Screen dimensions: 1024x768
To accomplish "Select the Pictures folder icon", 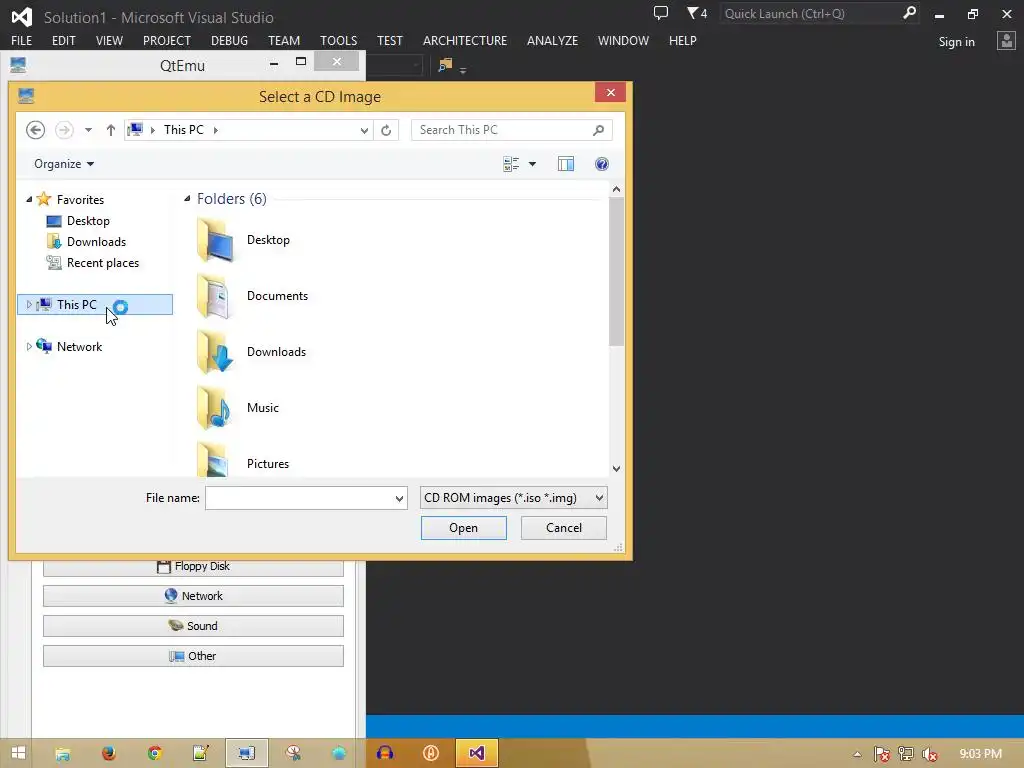I will click(x=216, y=460).
